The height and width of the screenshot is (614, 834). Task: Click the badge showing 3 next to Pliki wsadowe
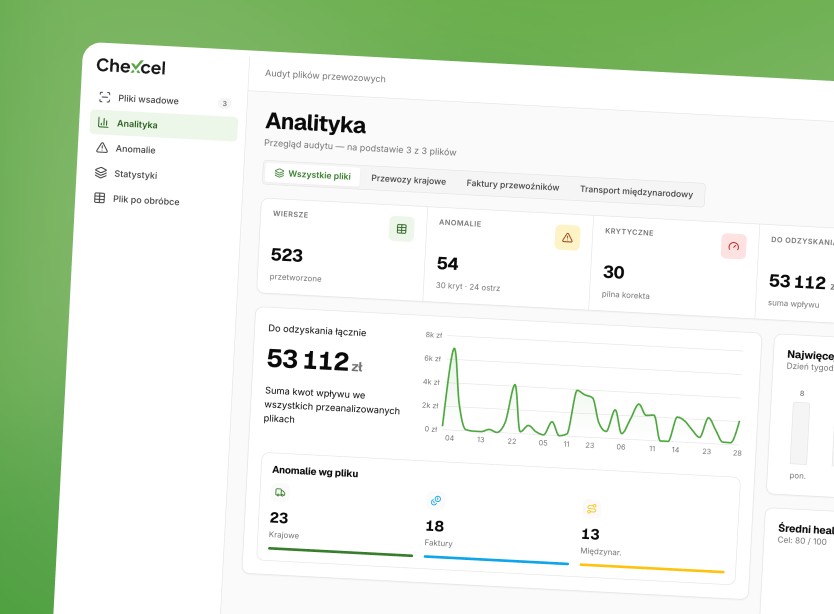[225, 103]
